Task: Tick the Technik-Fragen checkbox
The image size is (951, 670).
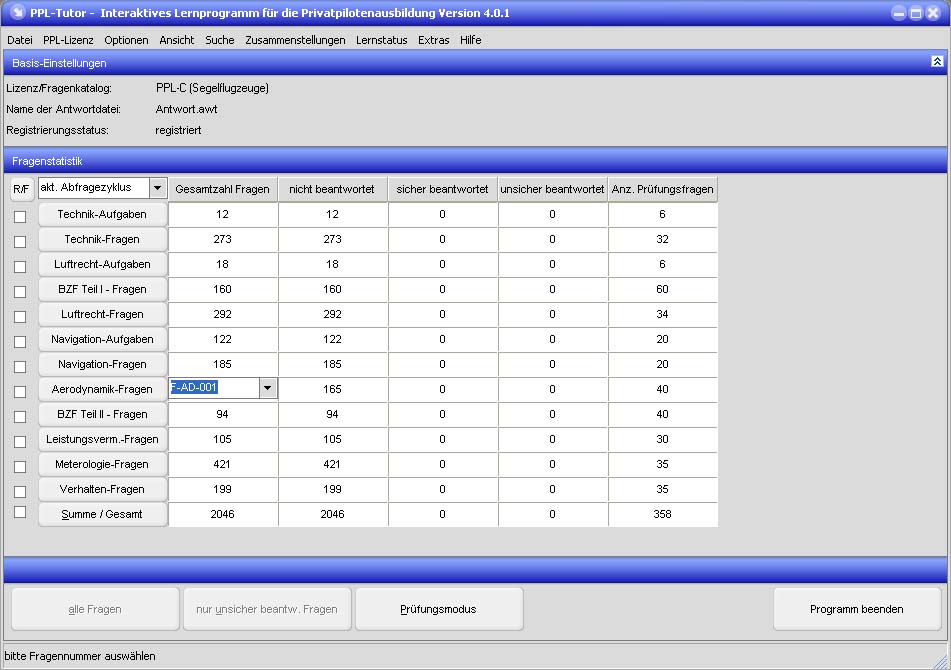Action: point(20,241)
